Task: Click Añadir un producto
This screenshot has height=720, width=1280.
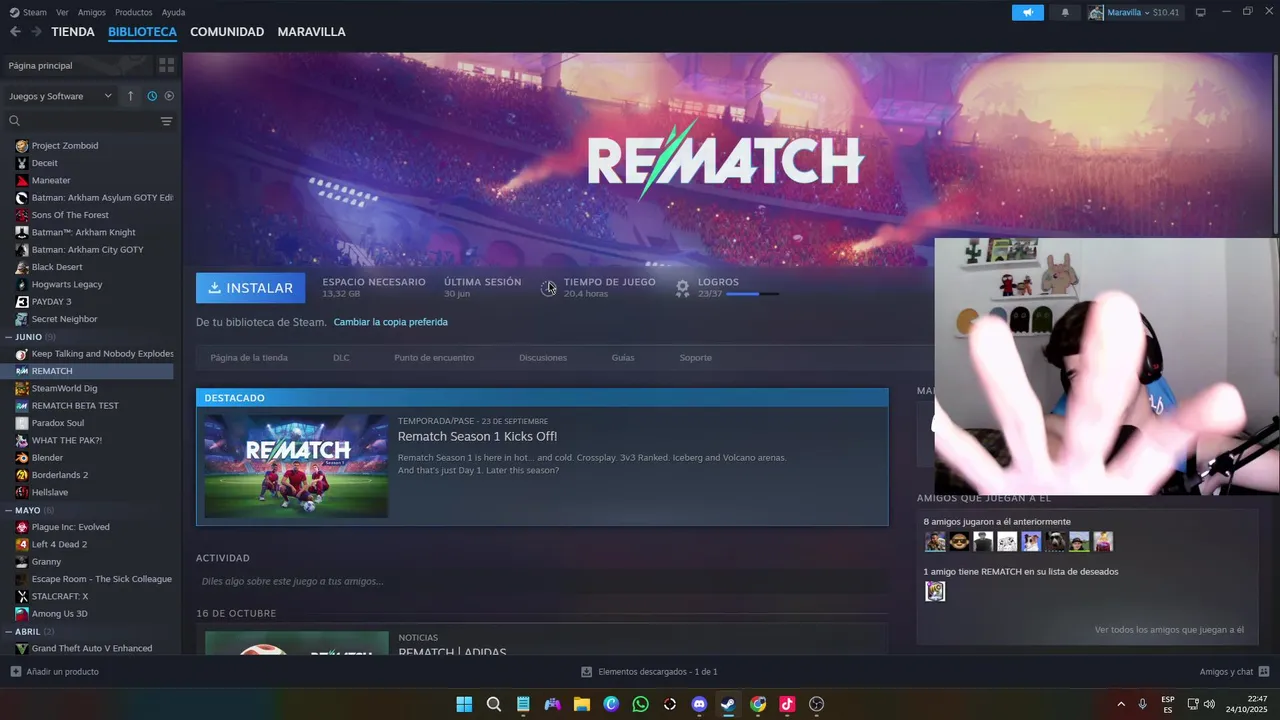Action: [x=55, y=672]
